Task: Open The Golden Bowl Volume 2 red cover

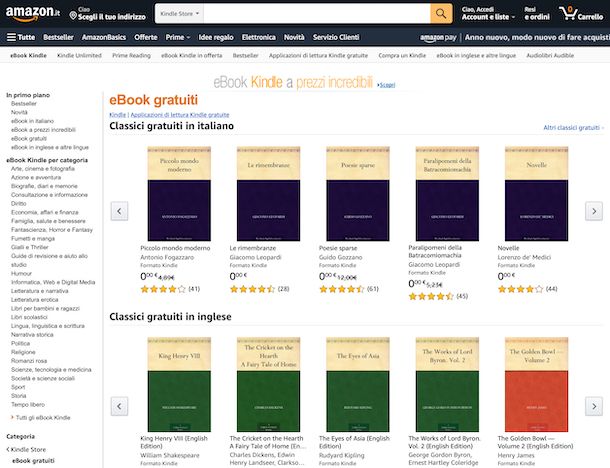Action: point(536,384)
